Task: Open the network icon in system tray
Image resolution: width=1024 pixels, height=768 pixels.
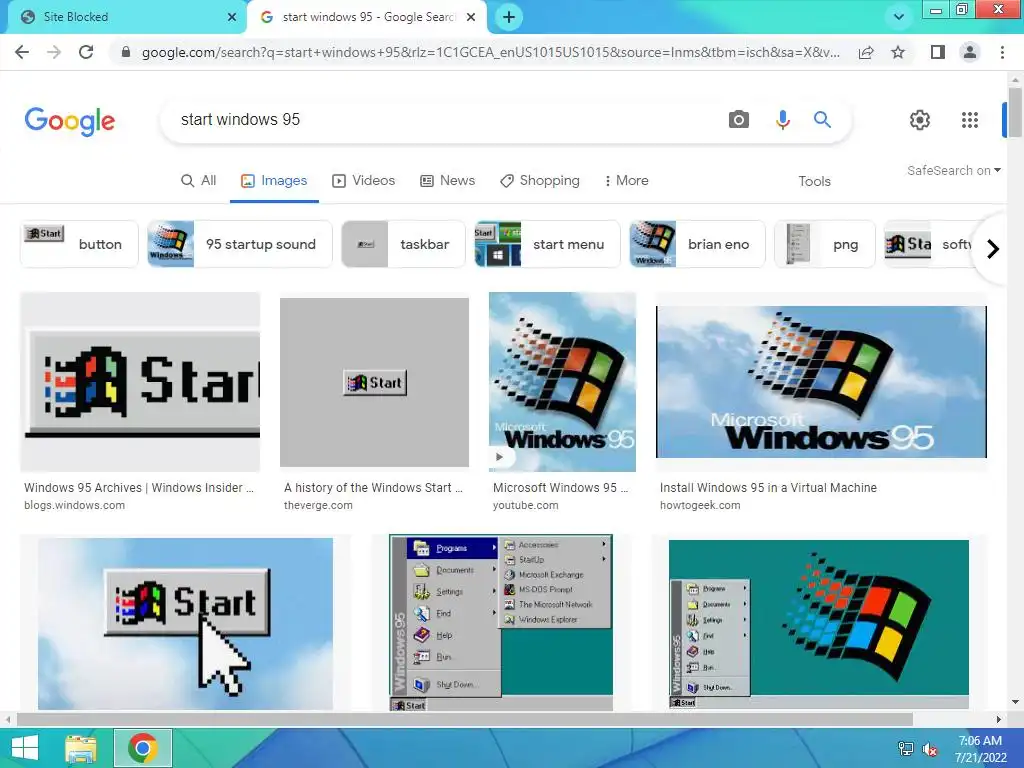Action: coord(906,749)
